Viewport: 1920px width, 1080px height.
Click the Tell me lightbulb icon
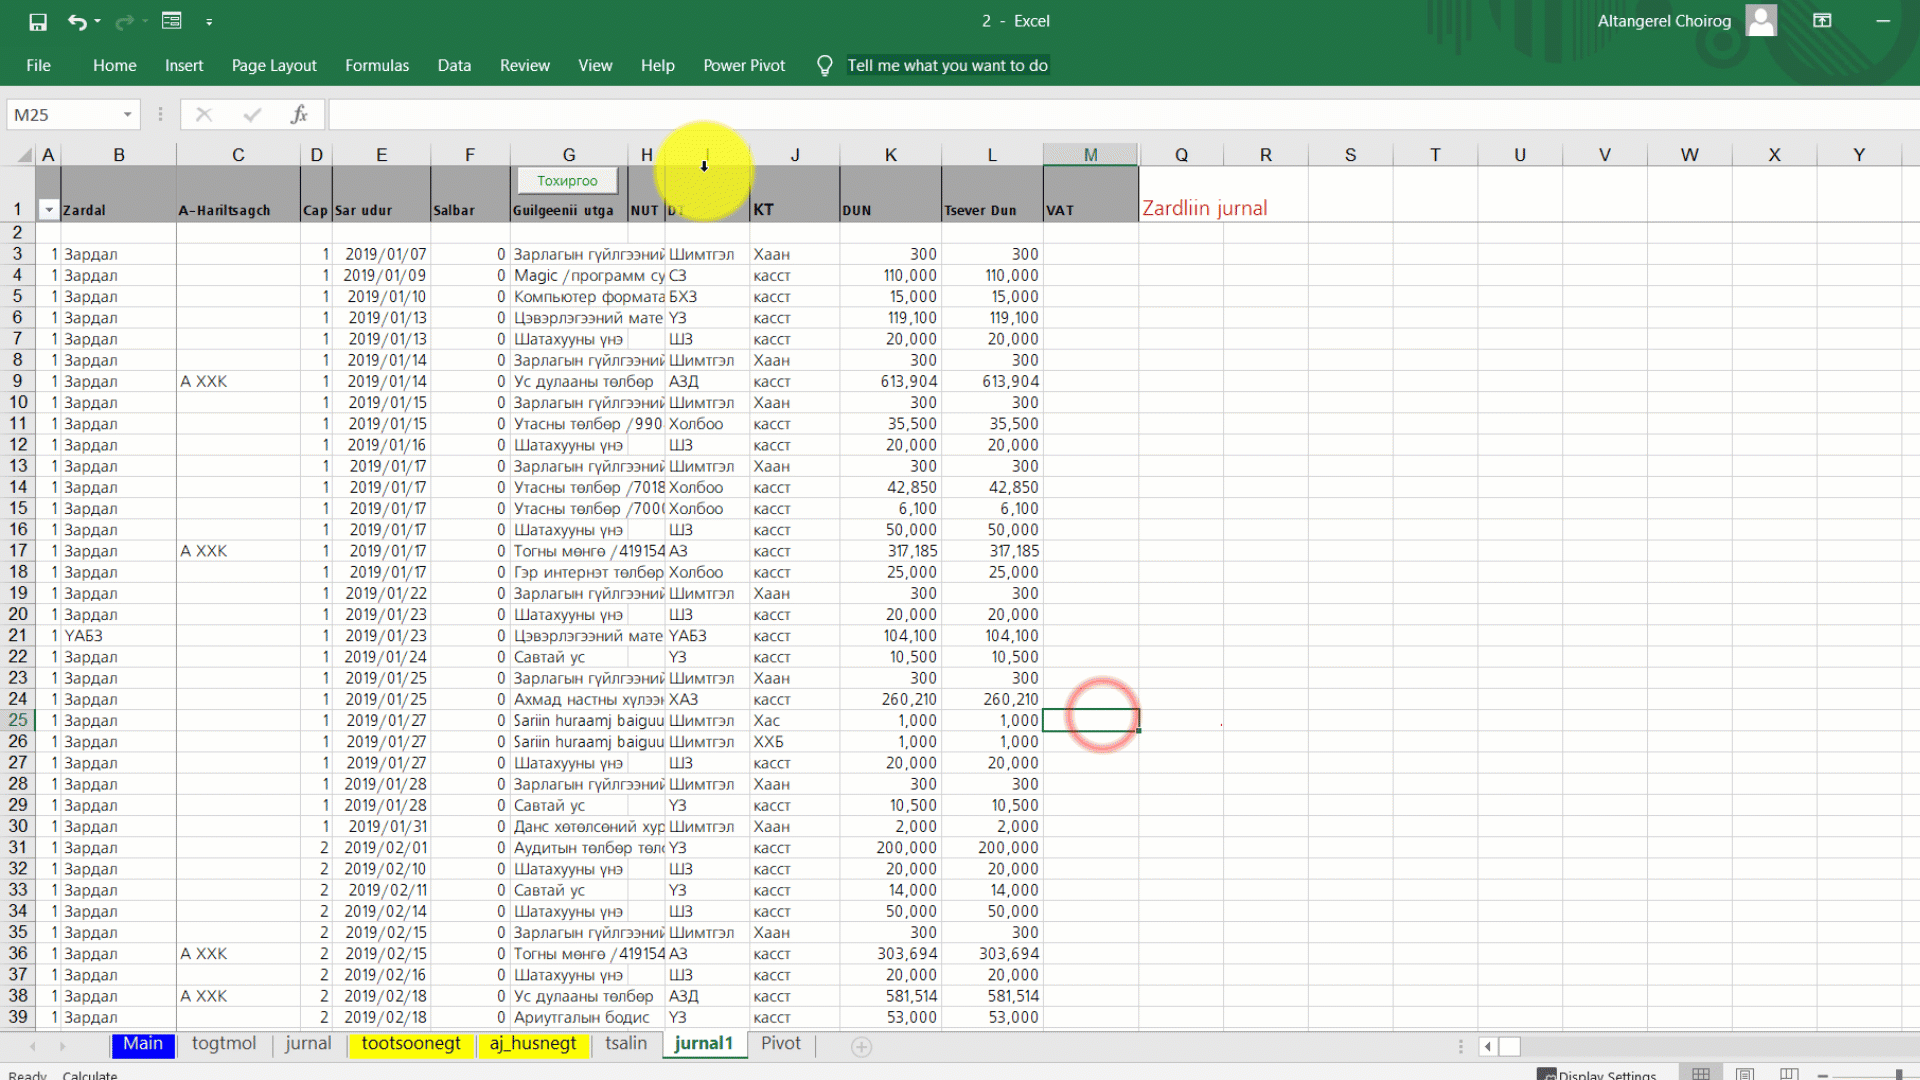pyautogui.click(x=824, y=66)
